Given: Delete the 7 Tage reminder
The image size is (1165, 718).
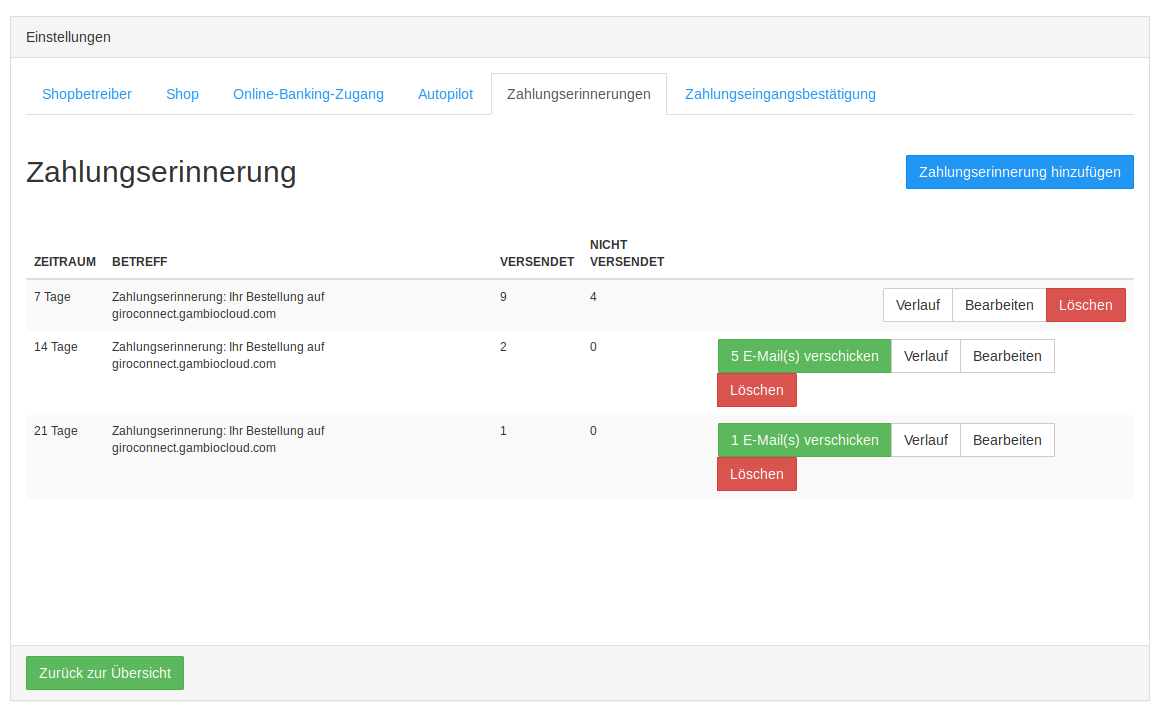Looking at the screenshot, I should point(1085,305).
